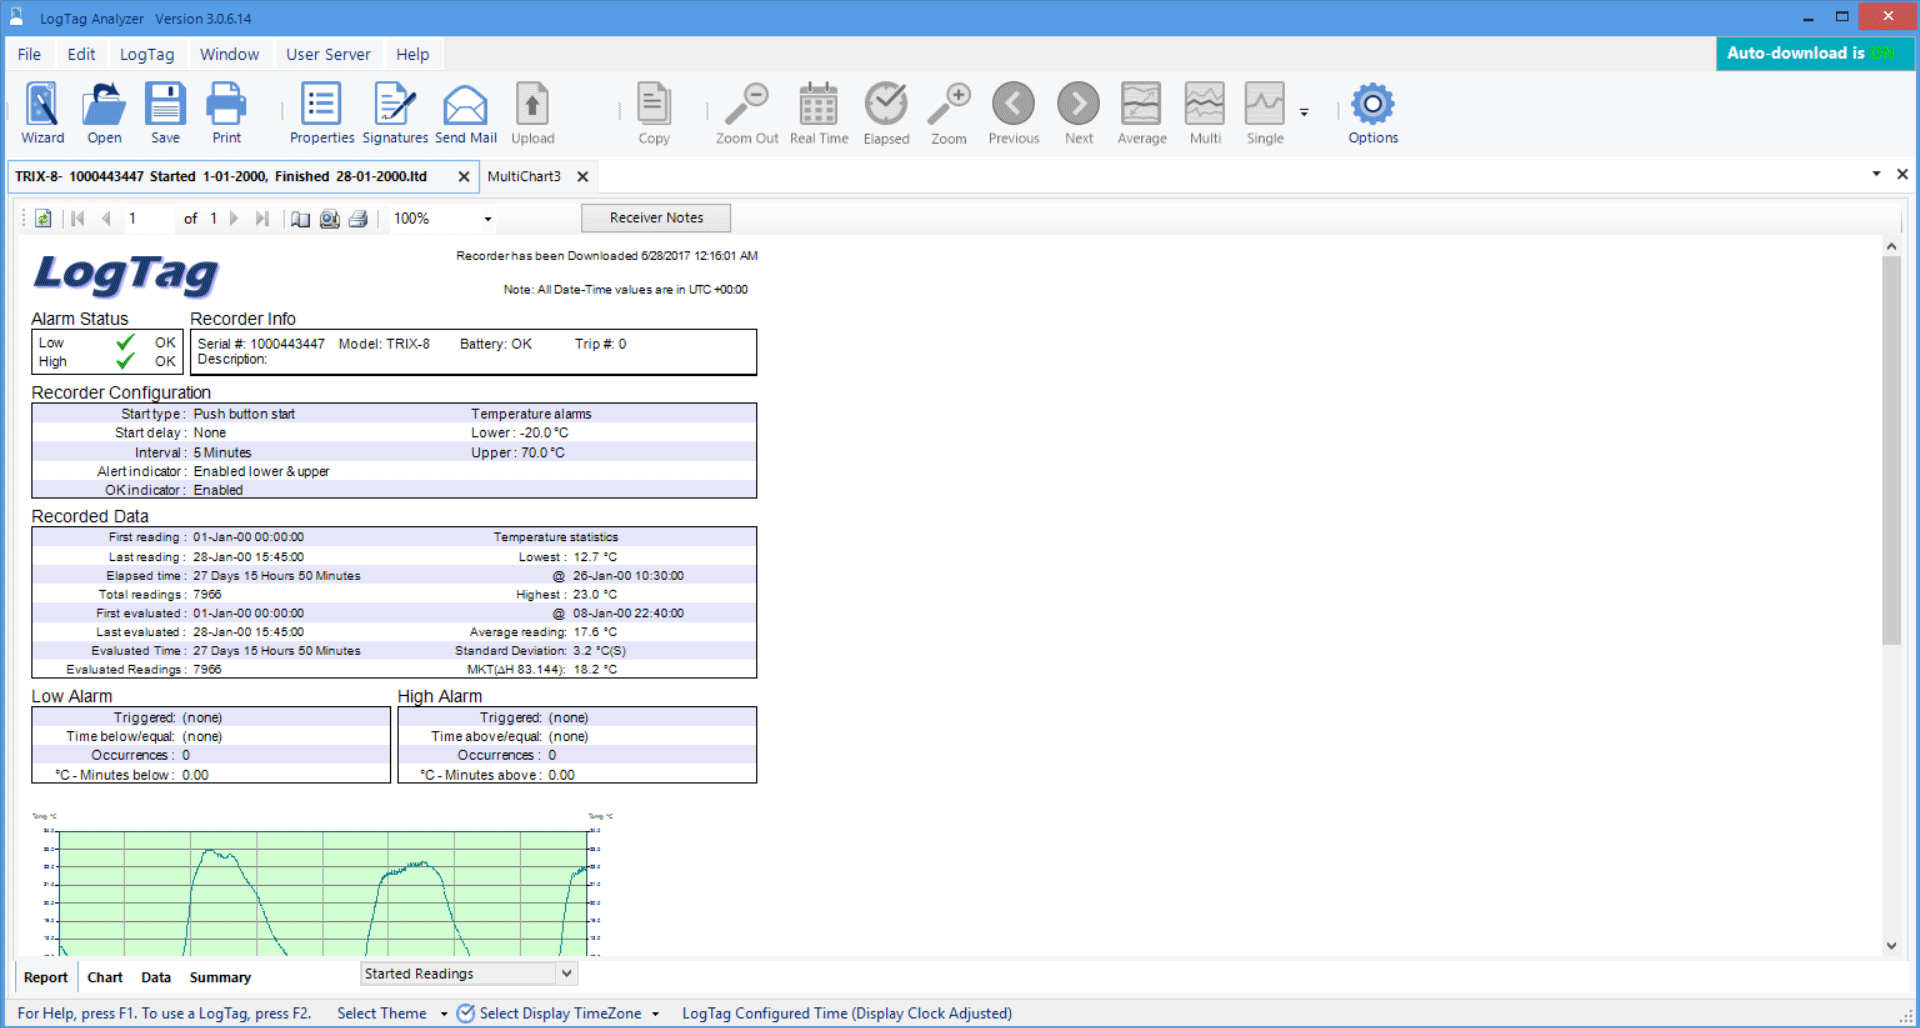Refresh the report preview

point(42,217)
